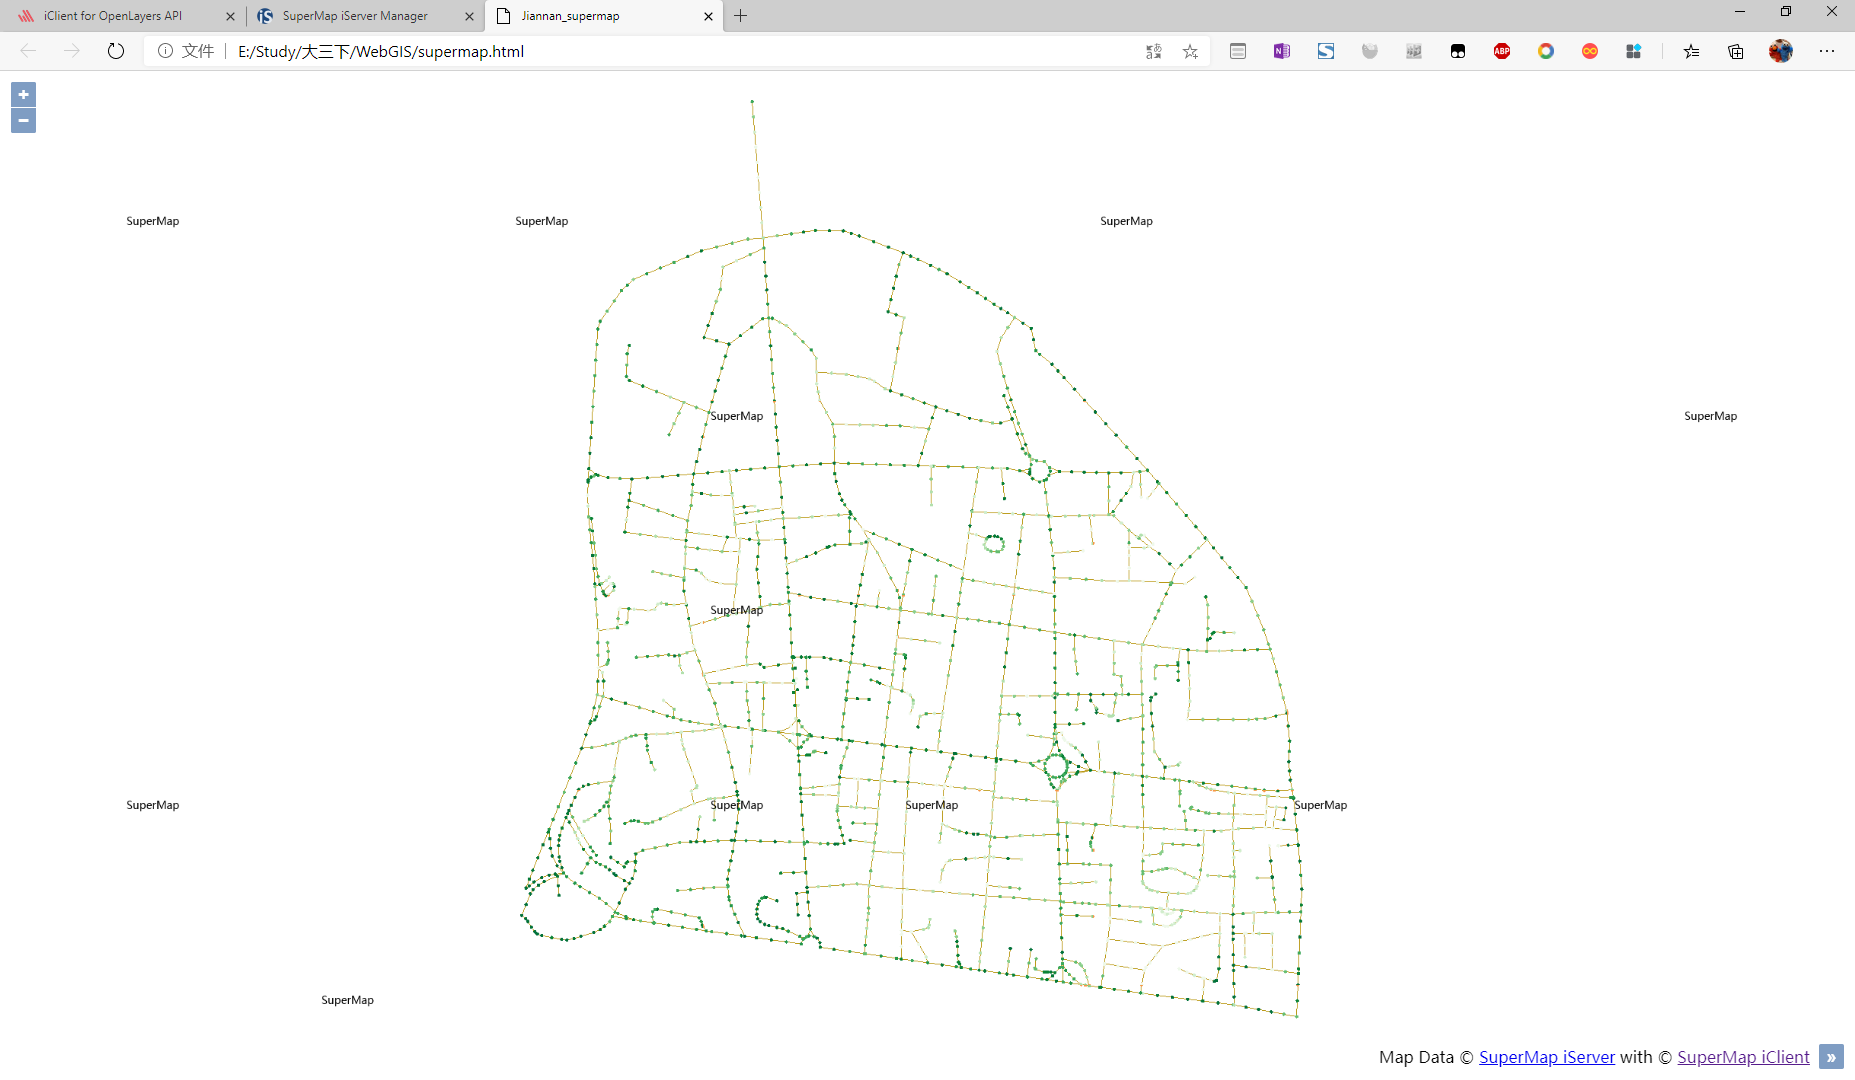Open the SuperMap iServer attribution link
The image size is (1855, 1080).
(x=1546, y=1057)
